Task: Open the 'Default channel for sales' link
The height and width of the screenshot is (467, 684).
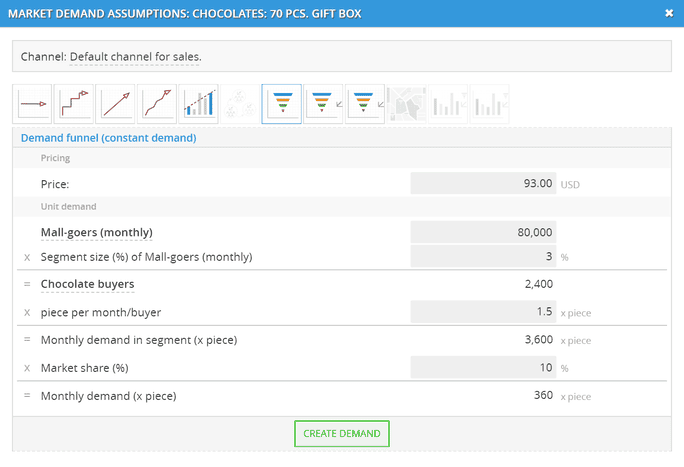Action: (135, 57)
